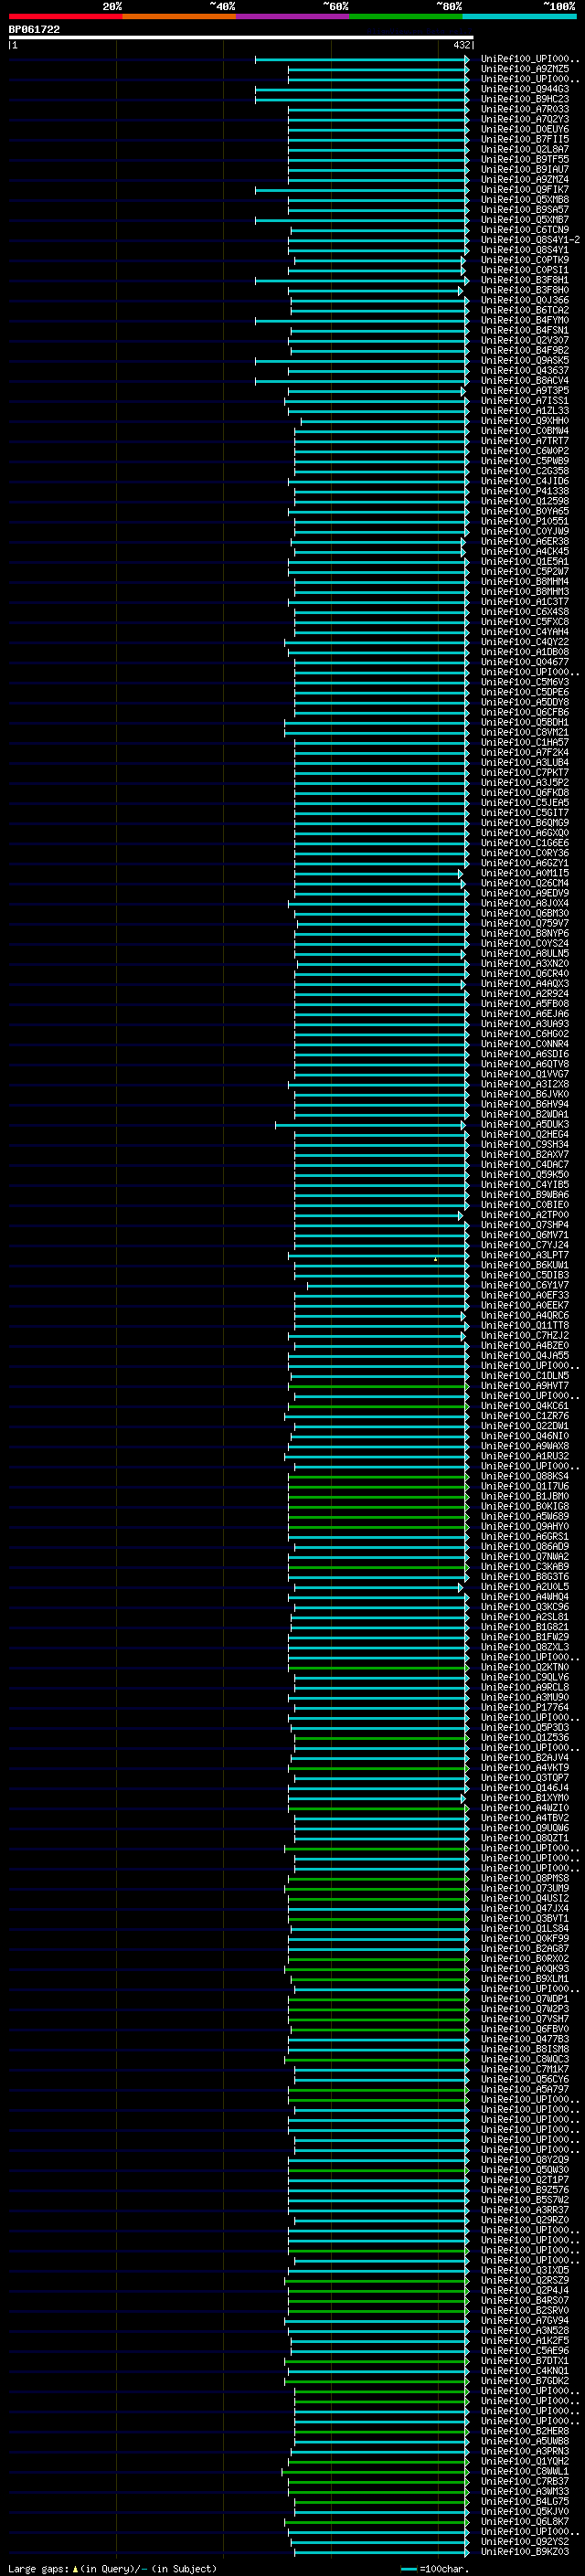This screenshot has height=2576, width=585.
Task: Select hit UniRef100_A6SDI6
Action: click(x=524, y=1054)
